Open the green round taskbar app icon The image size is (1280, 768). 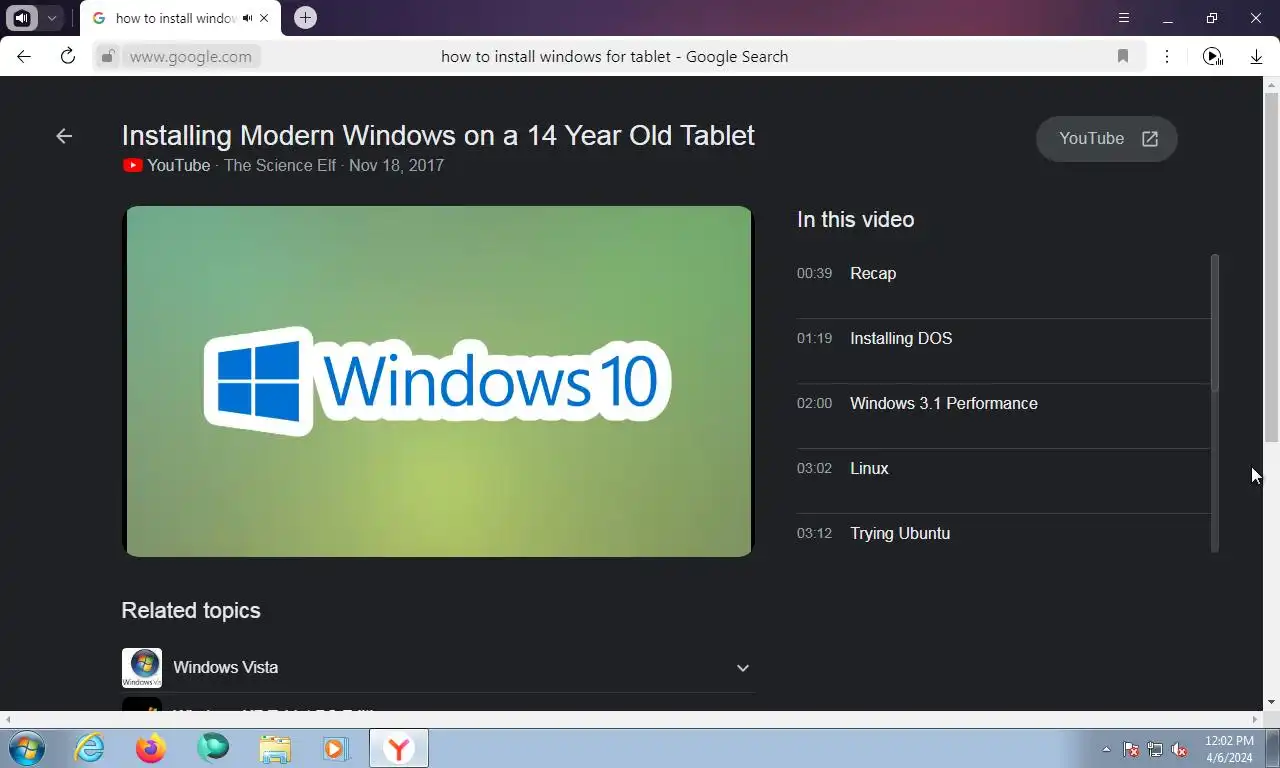click(213, 748)
